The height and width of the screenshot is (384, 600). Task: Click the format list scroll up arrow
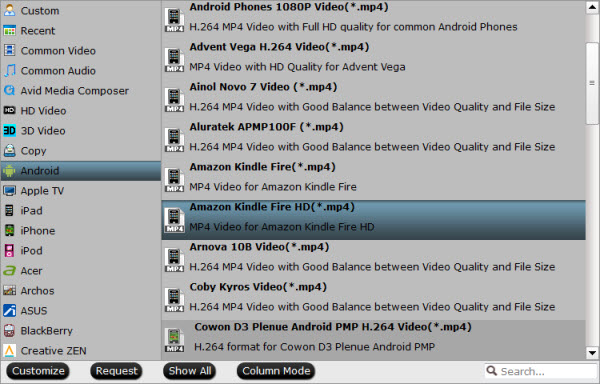(x=592, y=8)
